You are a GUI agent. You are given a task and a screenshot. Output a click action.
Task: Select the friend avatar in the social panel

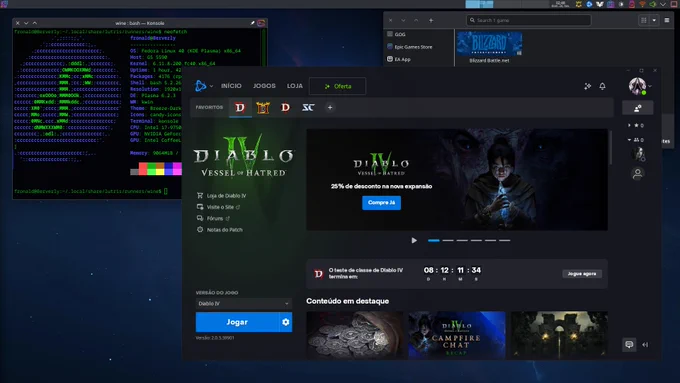[638, 154]
